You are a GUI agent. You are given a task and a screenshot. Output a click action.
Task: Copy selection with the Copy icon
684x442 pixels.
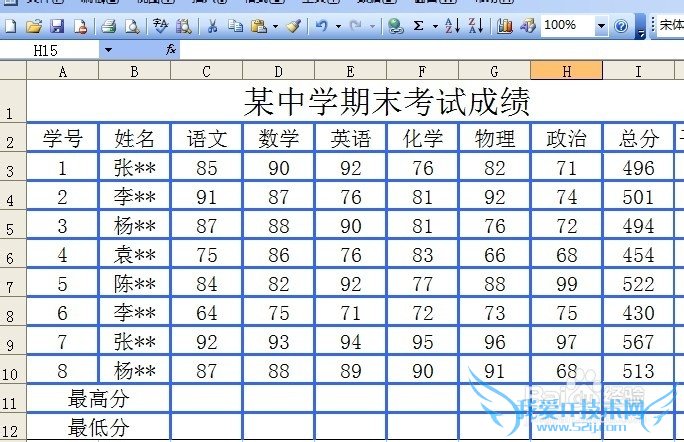coord(236,26)
